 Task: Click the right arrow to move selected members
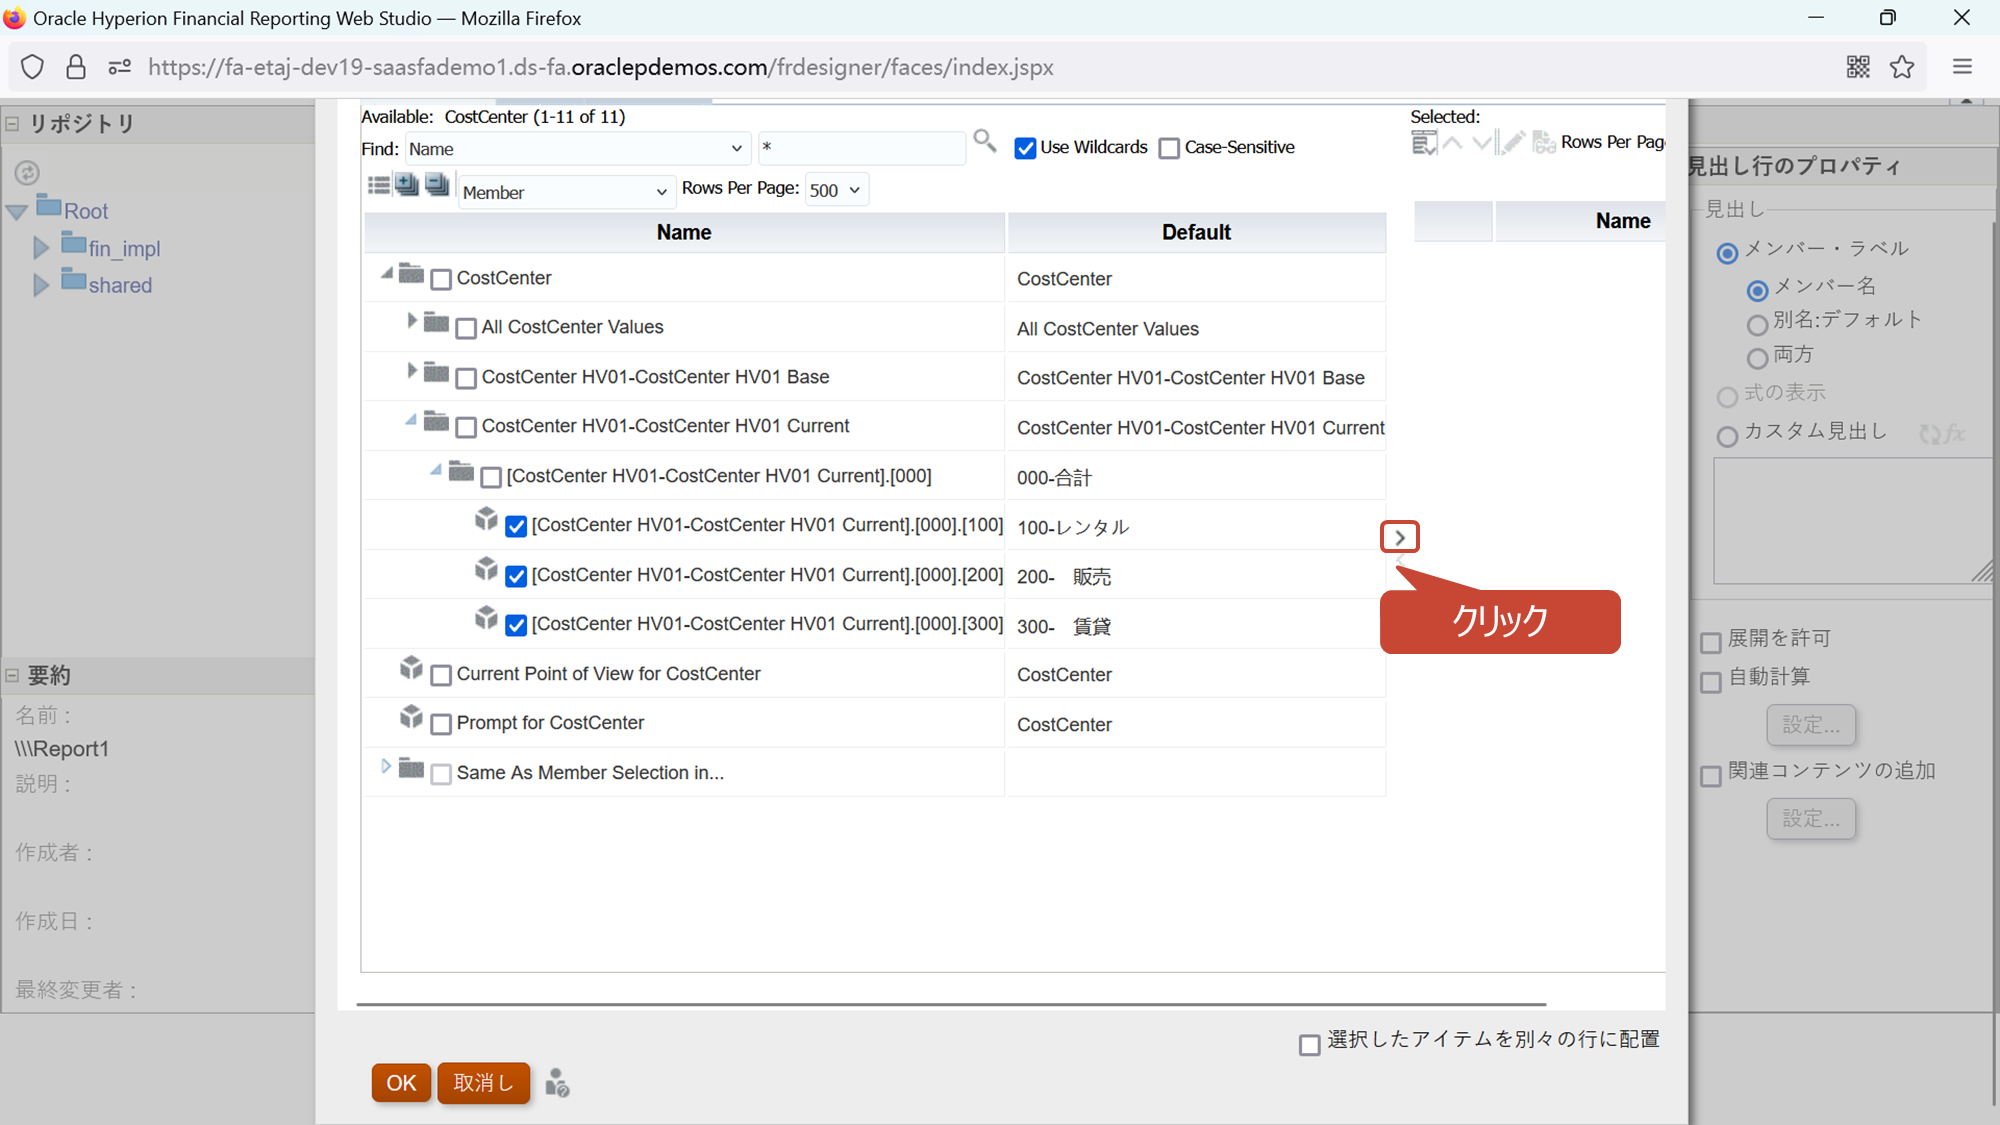[x=1399, y=537]
